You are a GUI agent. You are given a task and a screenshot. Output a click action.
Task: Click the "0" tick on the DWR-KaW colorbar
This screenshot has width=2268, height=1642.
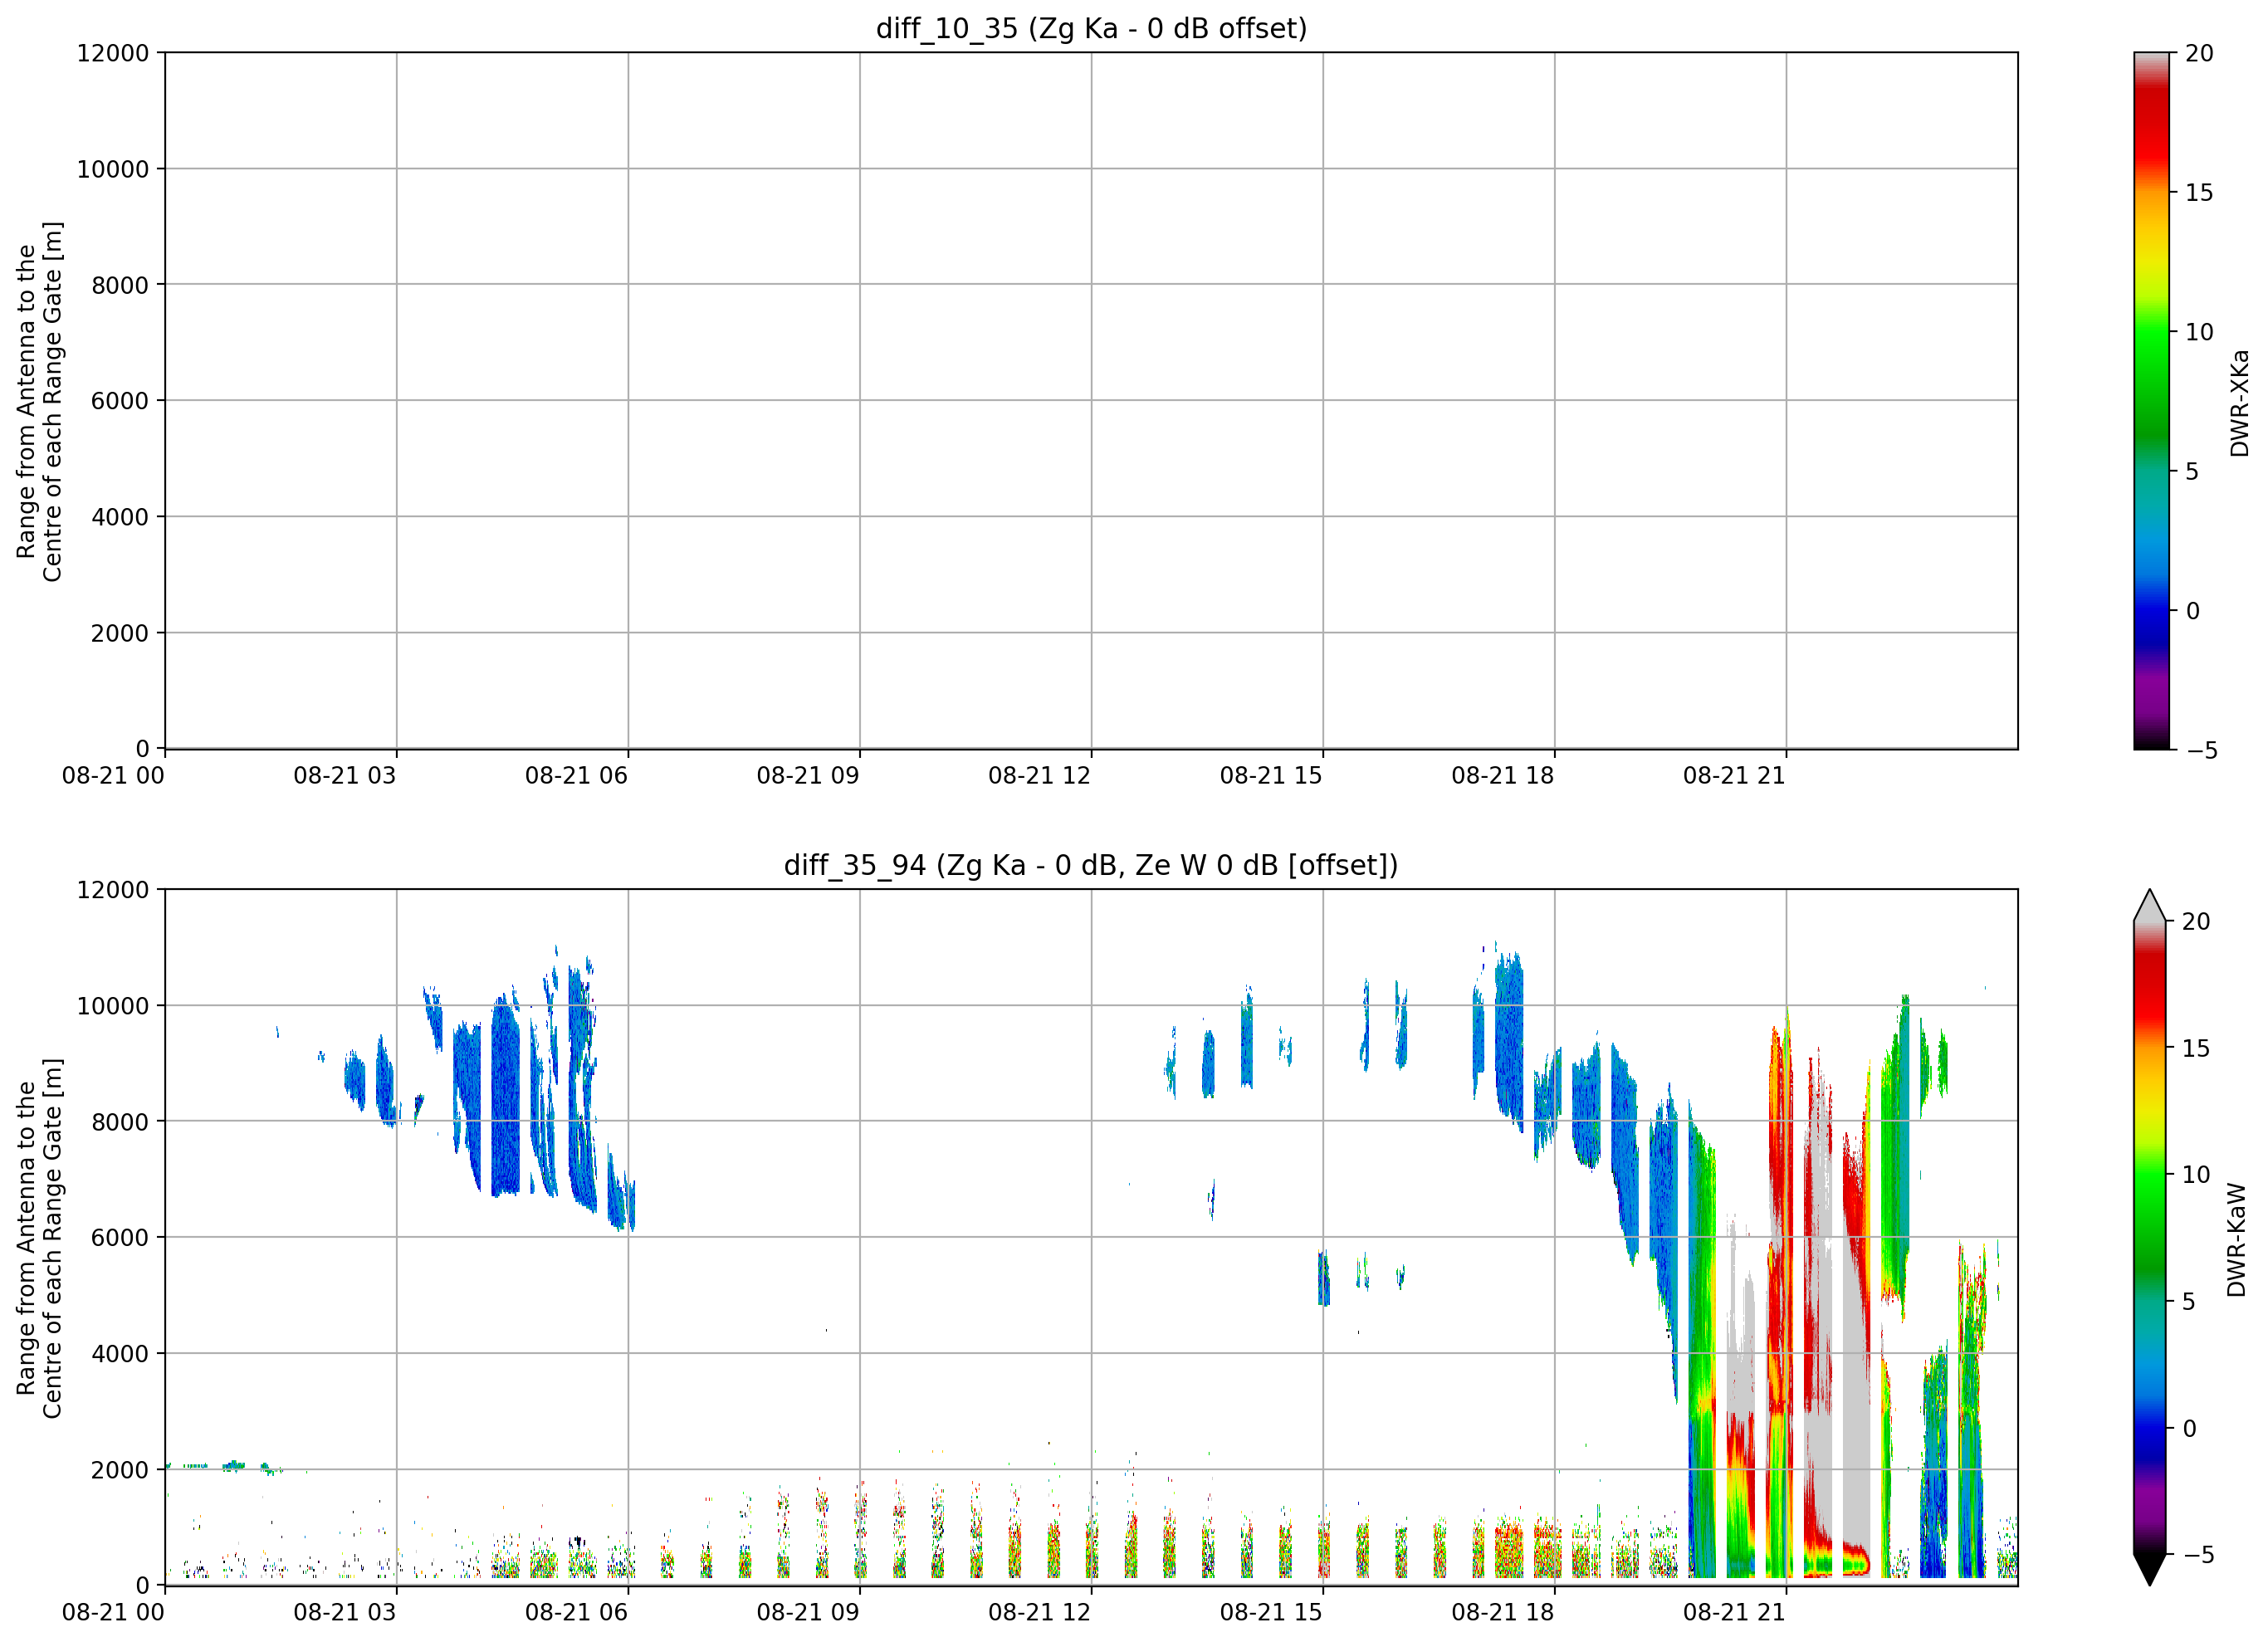pos(2189,1428)
